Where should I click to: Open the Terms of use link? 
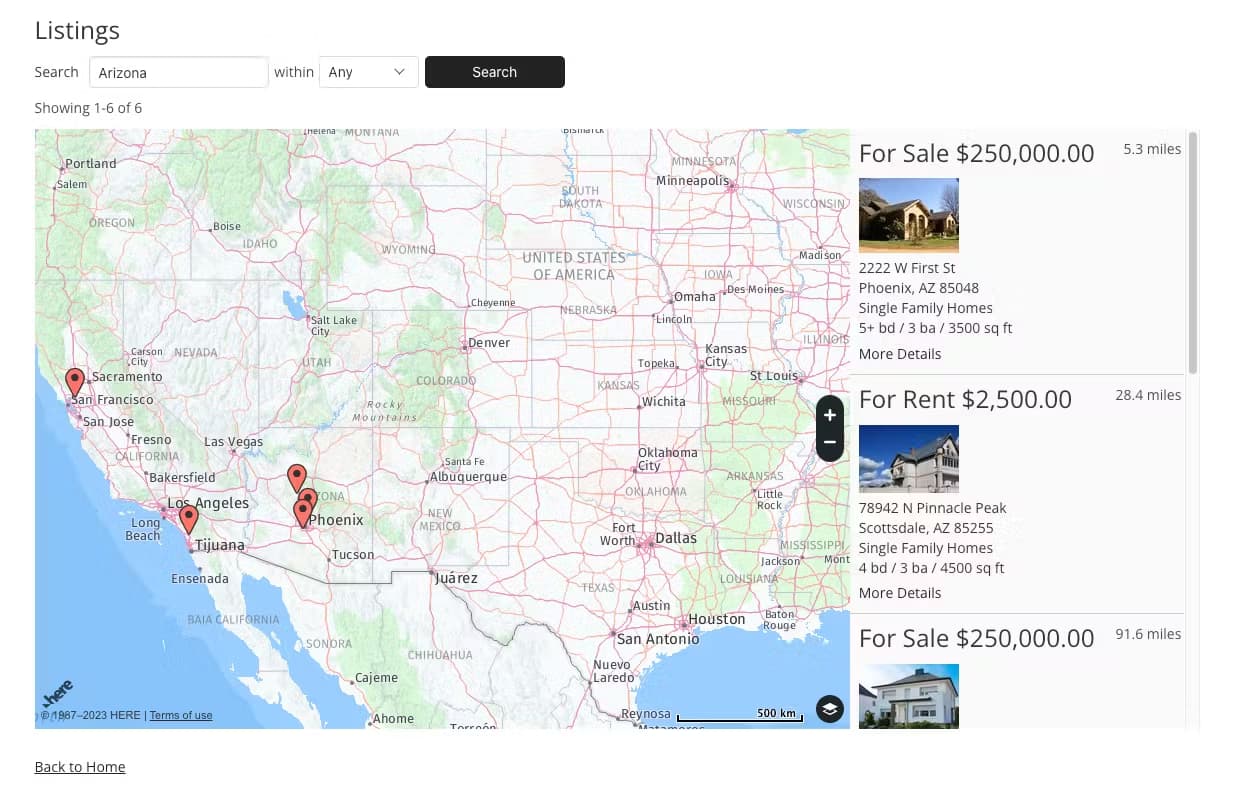[x=181, y=715]
